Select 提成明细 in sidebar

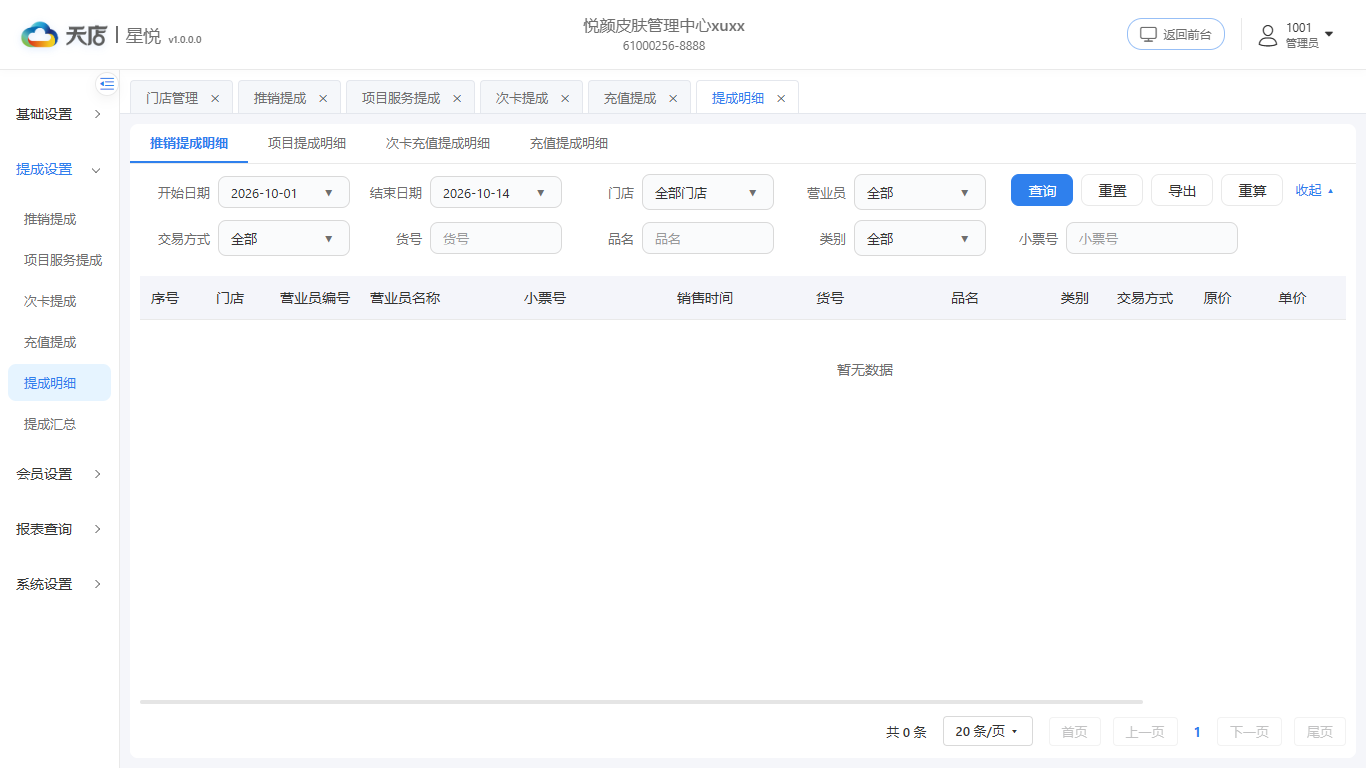[x=59, y=383]
